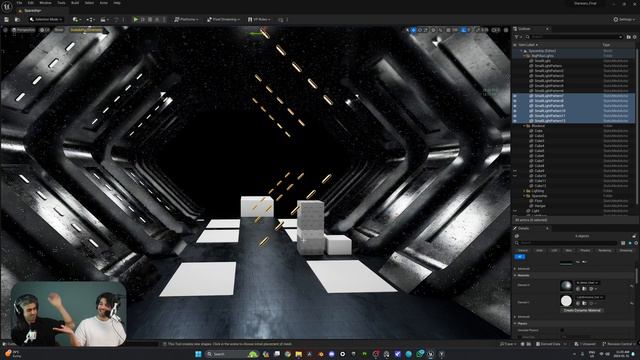Save the current level using the toolbar icon
Viewport: 640px width, 360px height.
coord(7,19)
